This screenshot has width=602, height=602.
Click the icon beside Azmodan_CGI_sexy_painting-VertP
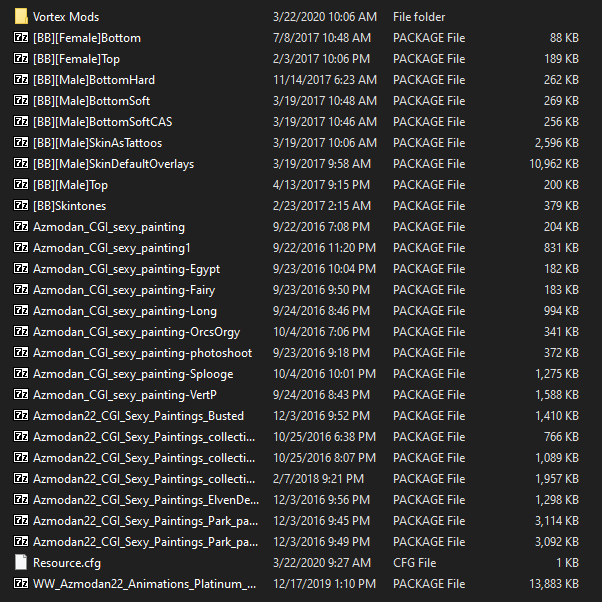pos(21,394)
